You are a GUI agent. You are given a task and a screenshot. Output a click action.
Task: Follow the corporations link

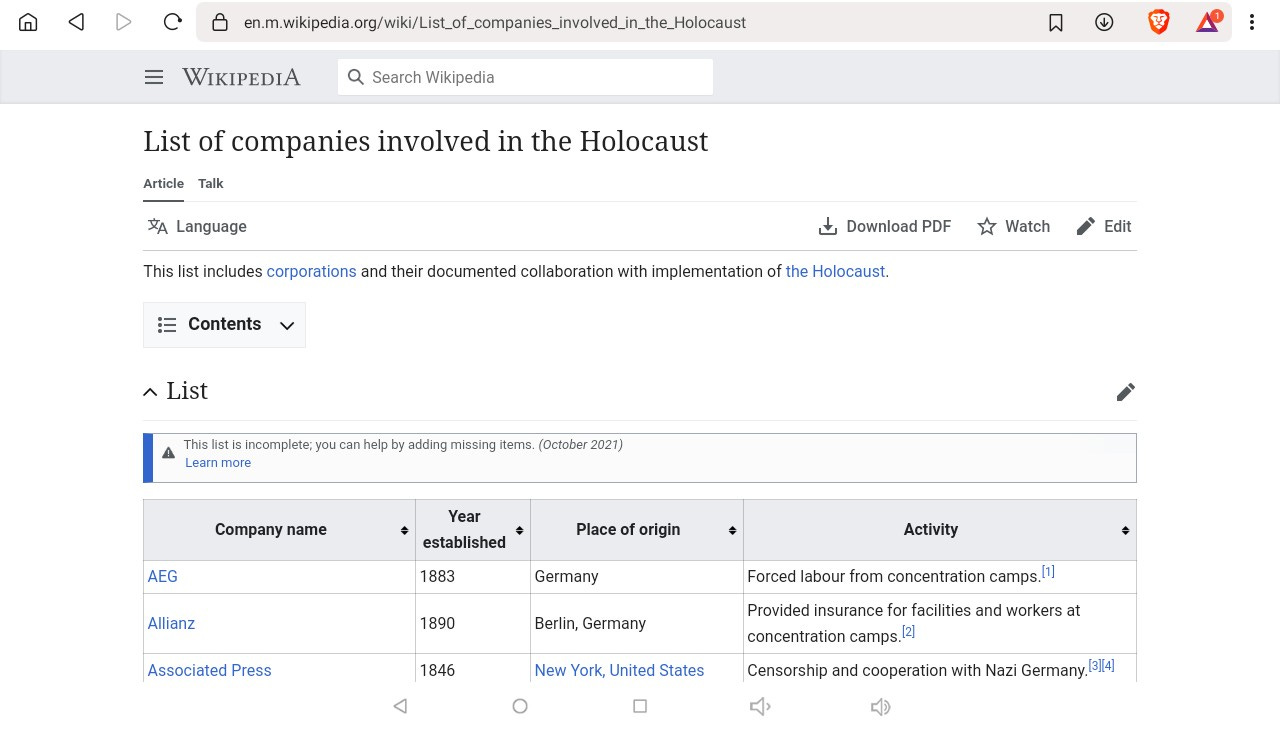pos(311,271)
